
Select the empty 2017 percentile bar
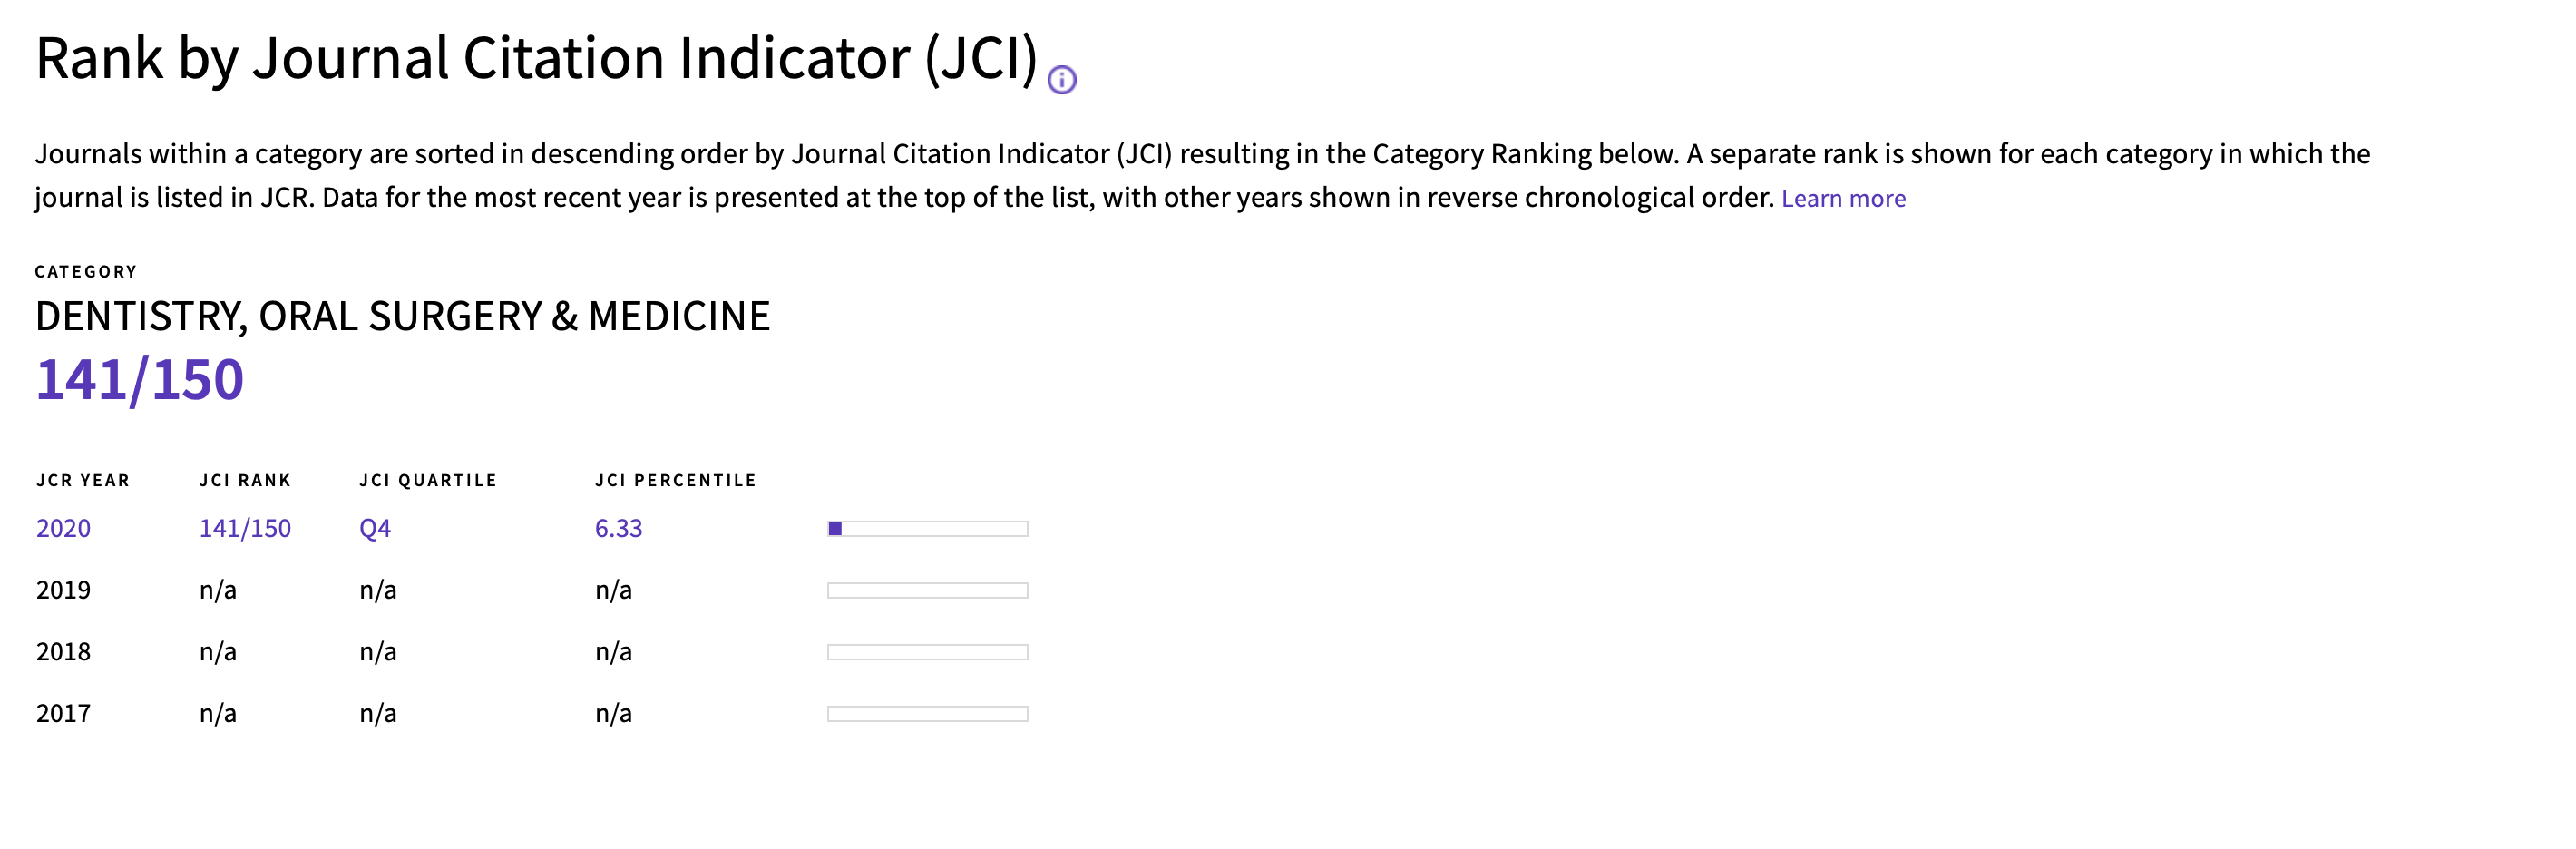[927, 714]
